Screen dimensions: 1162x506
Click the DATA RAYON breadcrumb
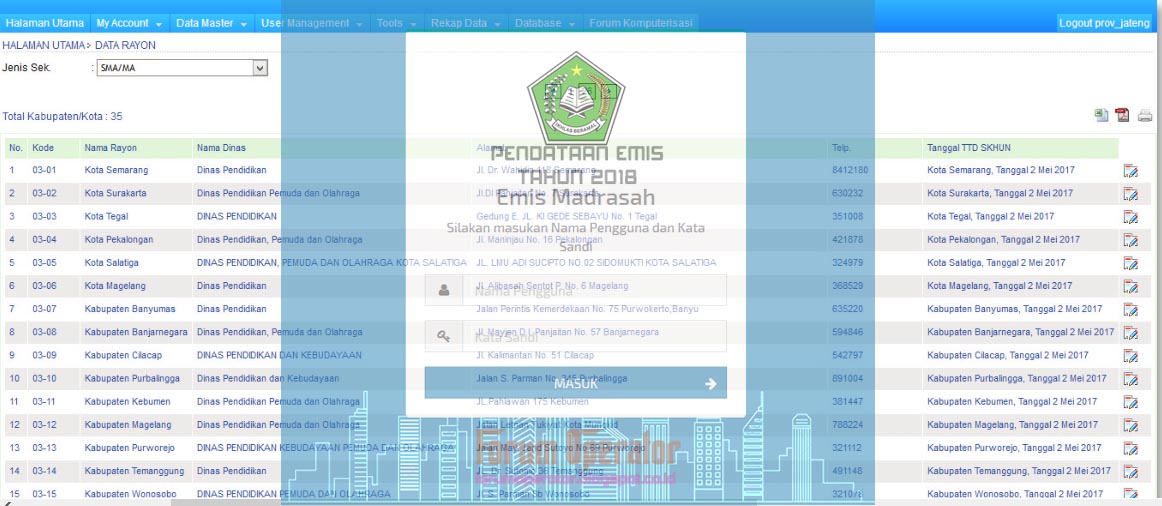point(125,45)
